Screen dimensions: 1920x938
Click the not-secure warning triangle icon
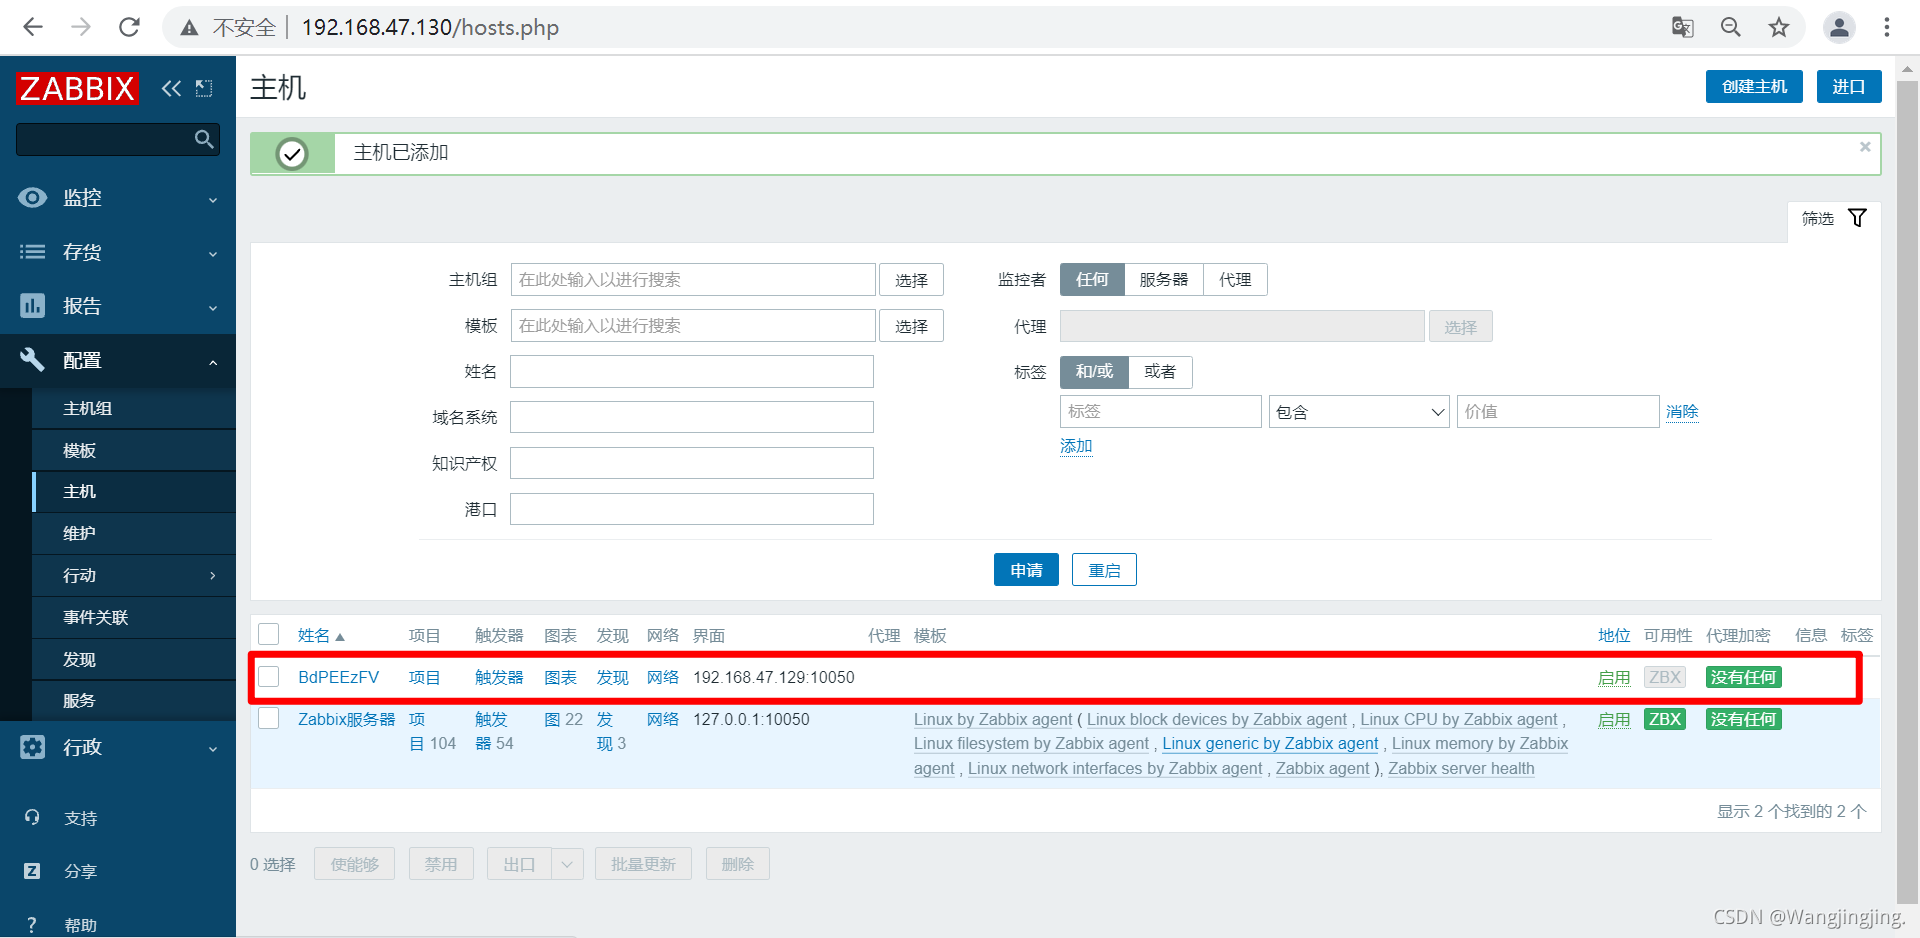[189, 28]
